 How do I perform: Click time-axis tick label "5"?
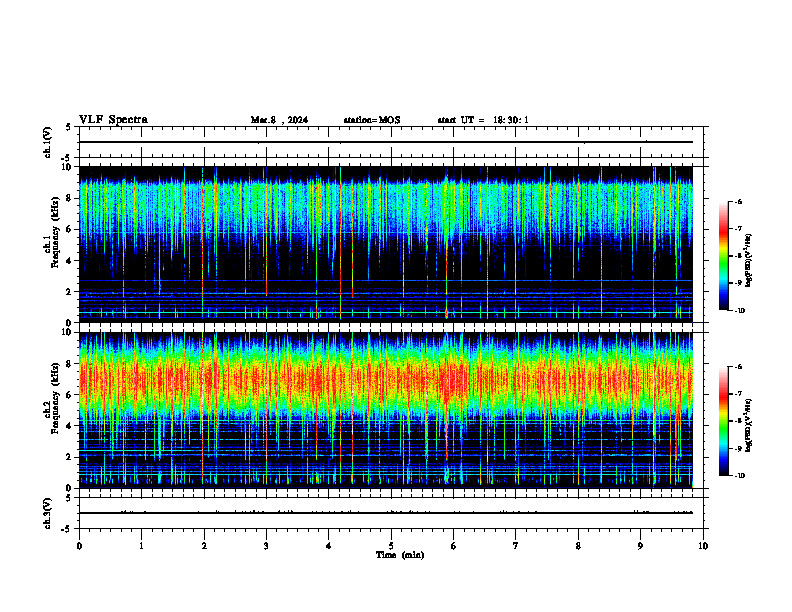coord(391,546)
